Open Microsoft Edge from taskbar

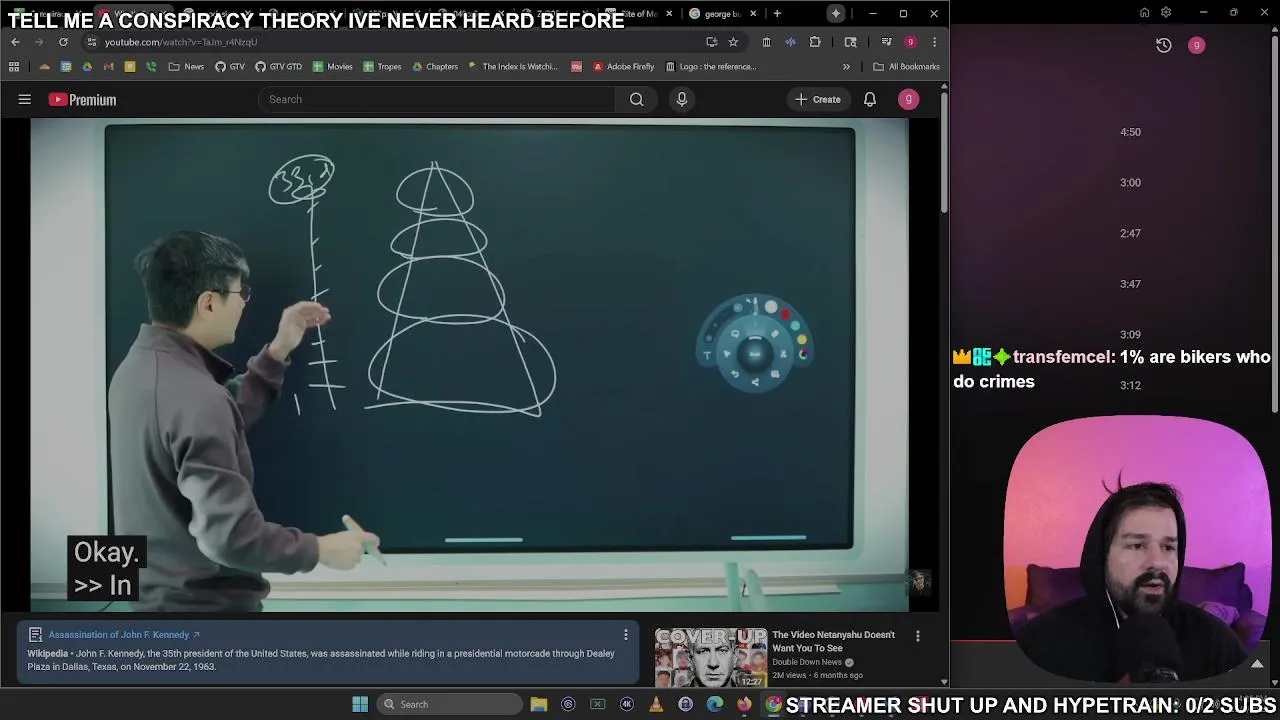(715, 704)
